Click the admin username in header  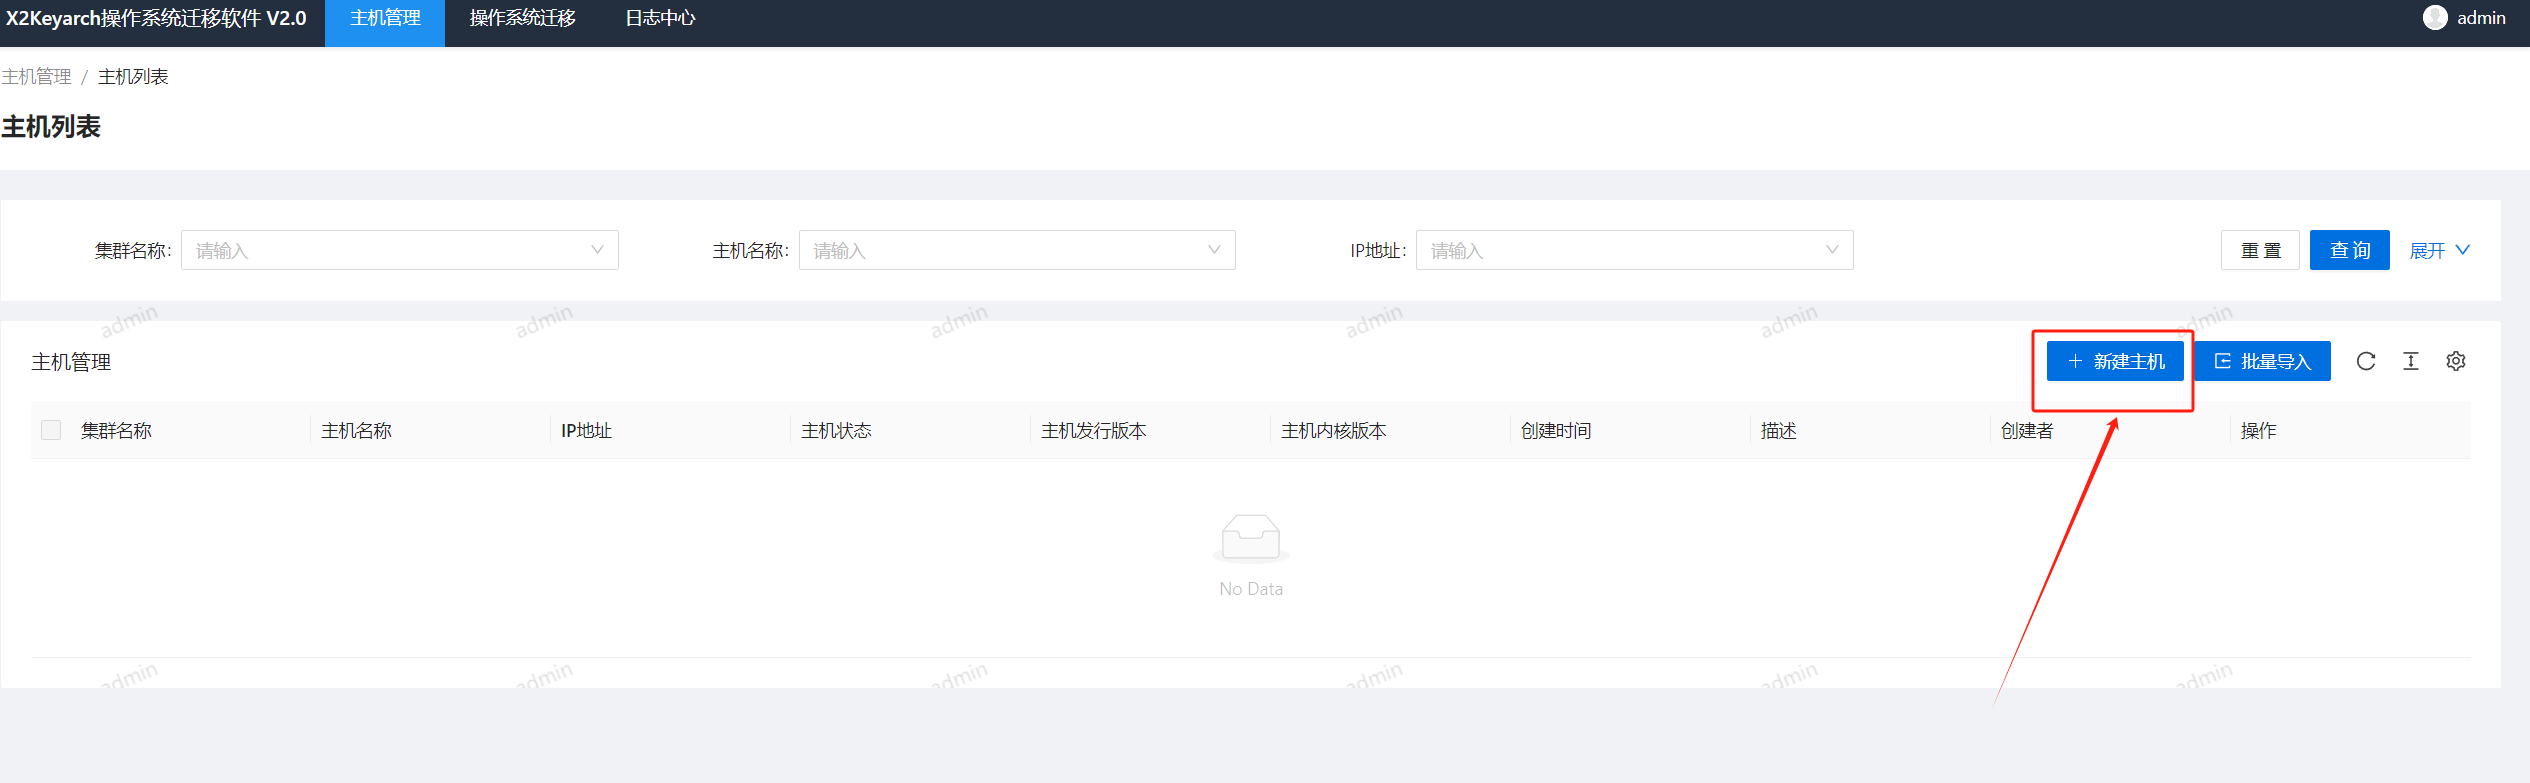pyautogui.click(x=2481, y=18)
